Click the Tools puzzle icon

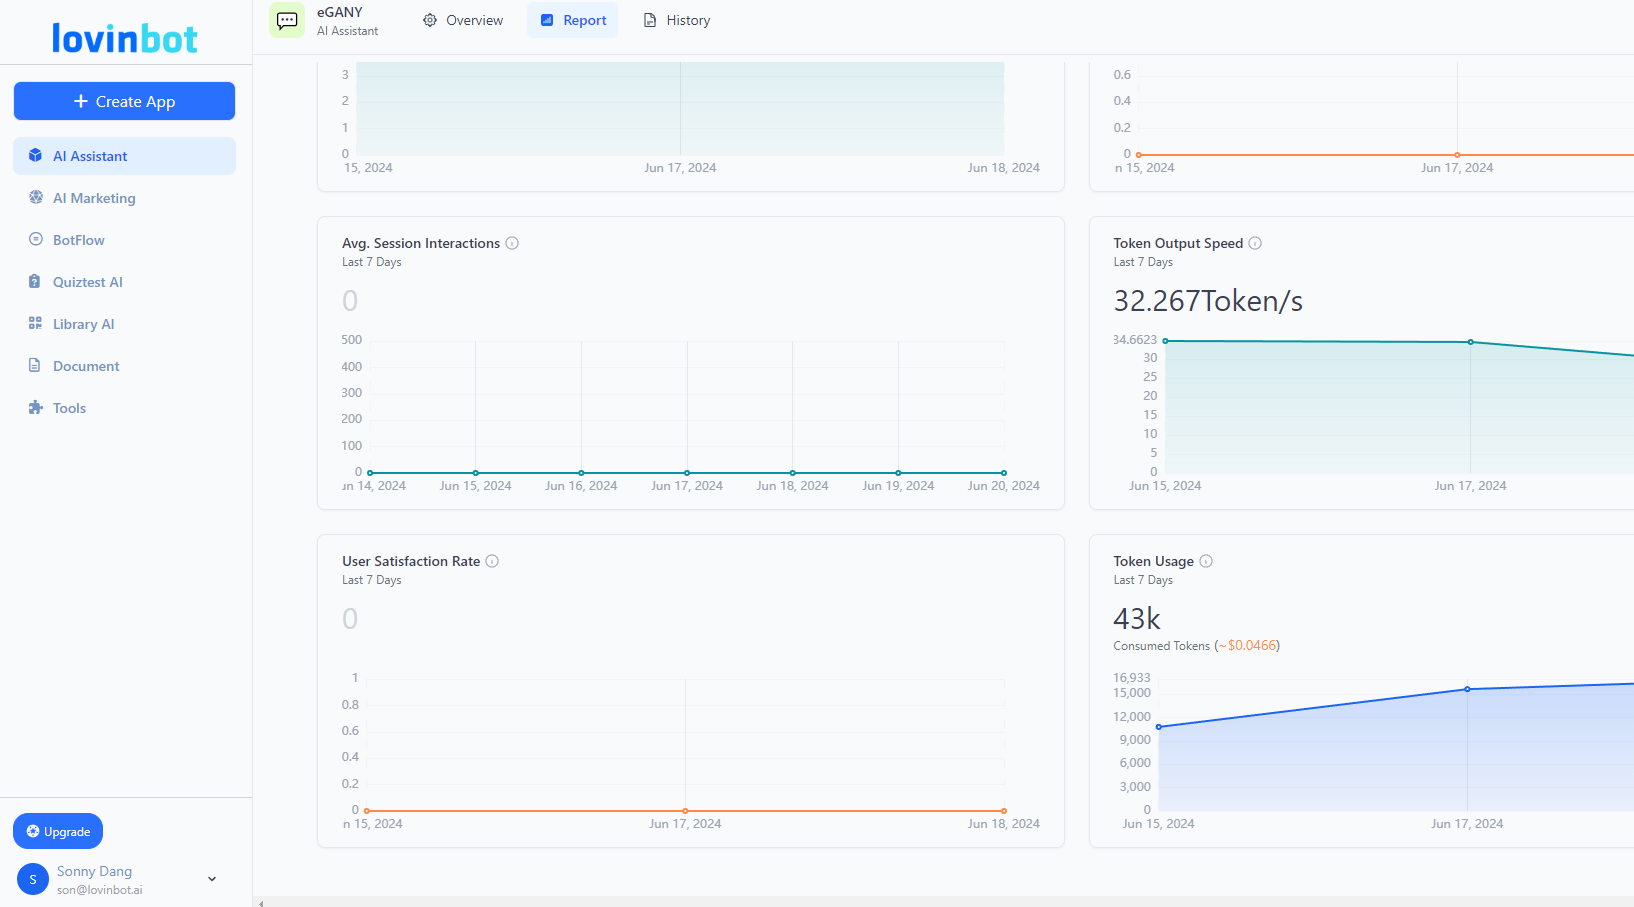pos(36,407)
